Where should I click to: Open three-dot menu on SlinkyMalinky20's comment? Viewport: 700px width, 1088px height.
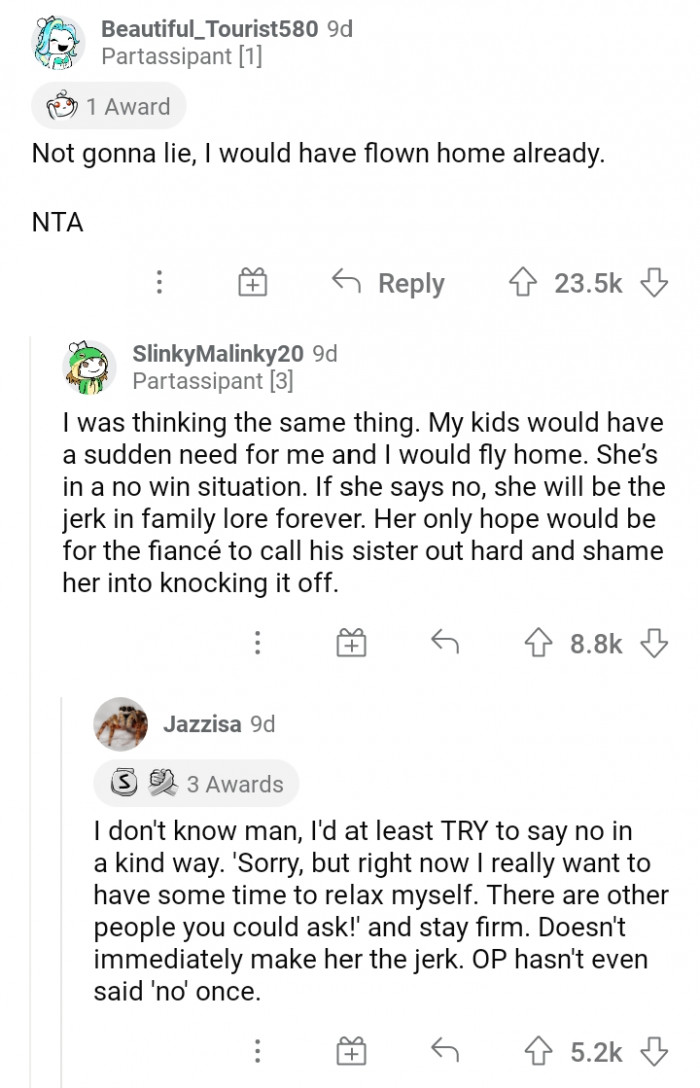click(257, 643)
